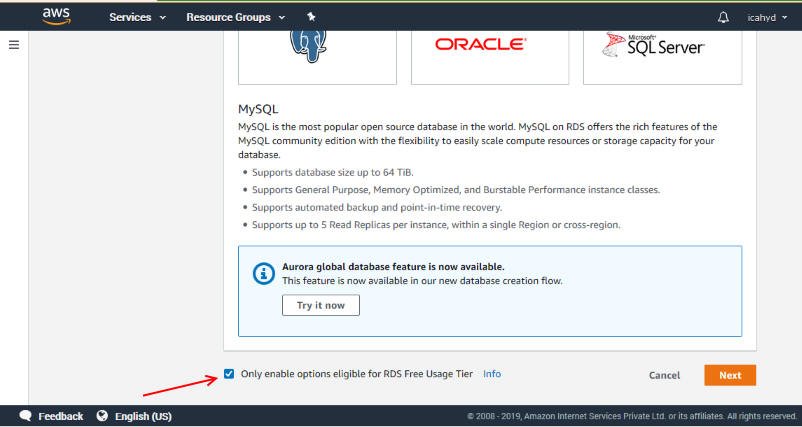Click the pin shortcut icon in header
Screen dimensions: 802x427
[x=311, y=17]
